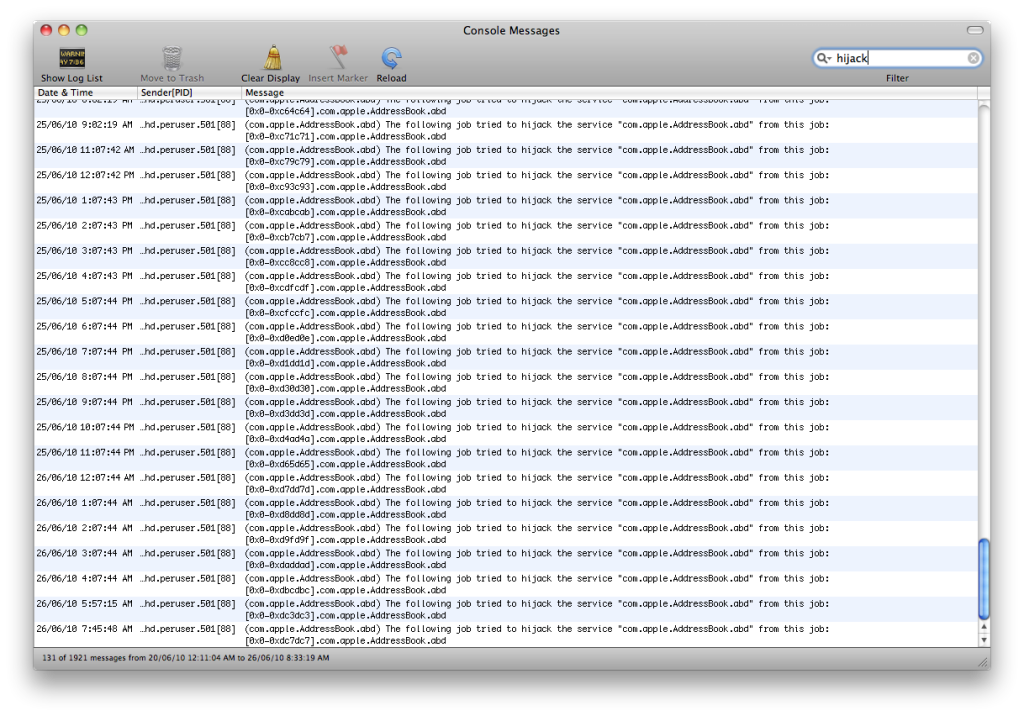Select the 26/06/10 5:57:15 AM log entry

pos(506,610)
